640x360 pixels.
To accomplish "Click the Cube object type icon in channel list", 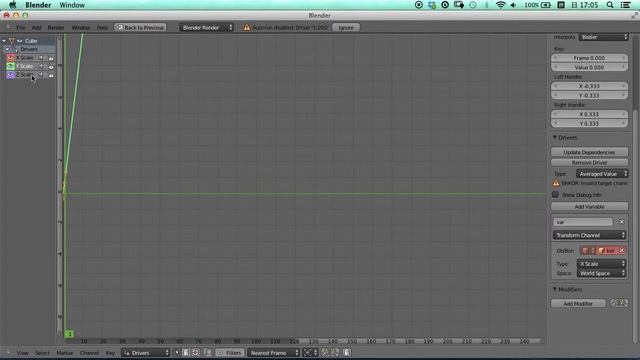I will [x=12, y=41].
